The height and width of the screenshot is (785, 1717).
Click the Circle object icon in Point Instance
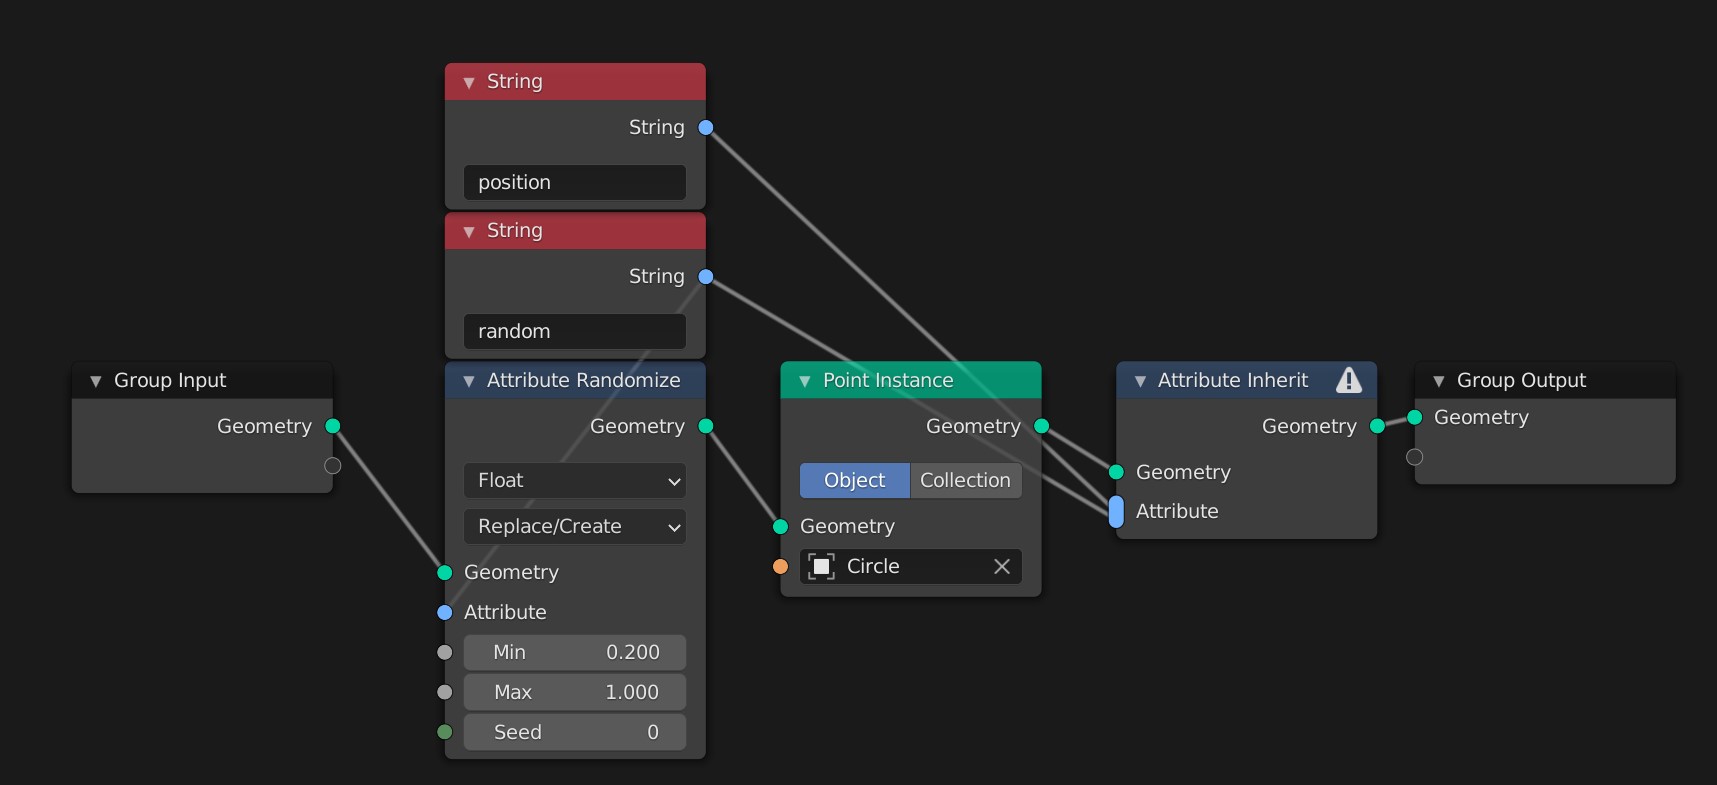[x=821, y=566]
